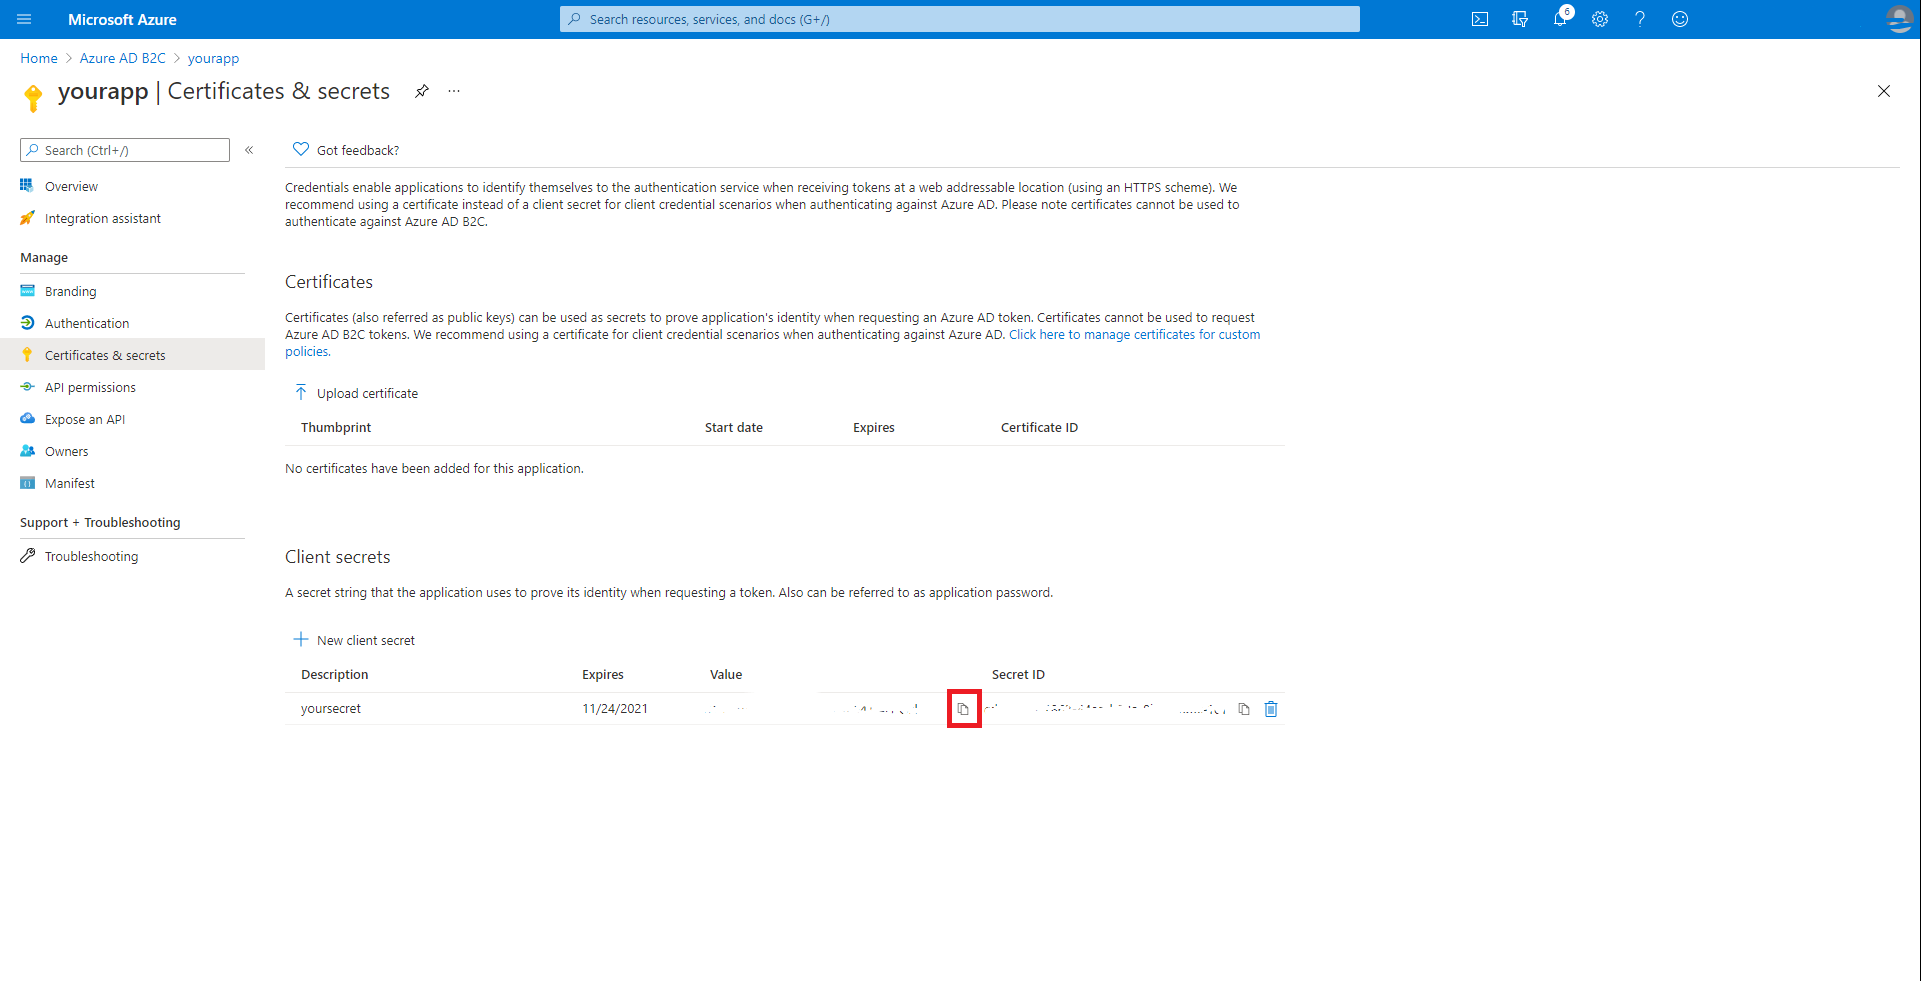Collapse the left navigation menu
1921x981 pixels.
[x=249, y=150]
